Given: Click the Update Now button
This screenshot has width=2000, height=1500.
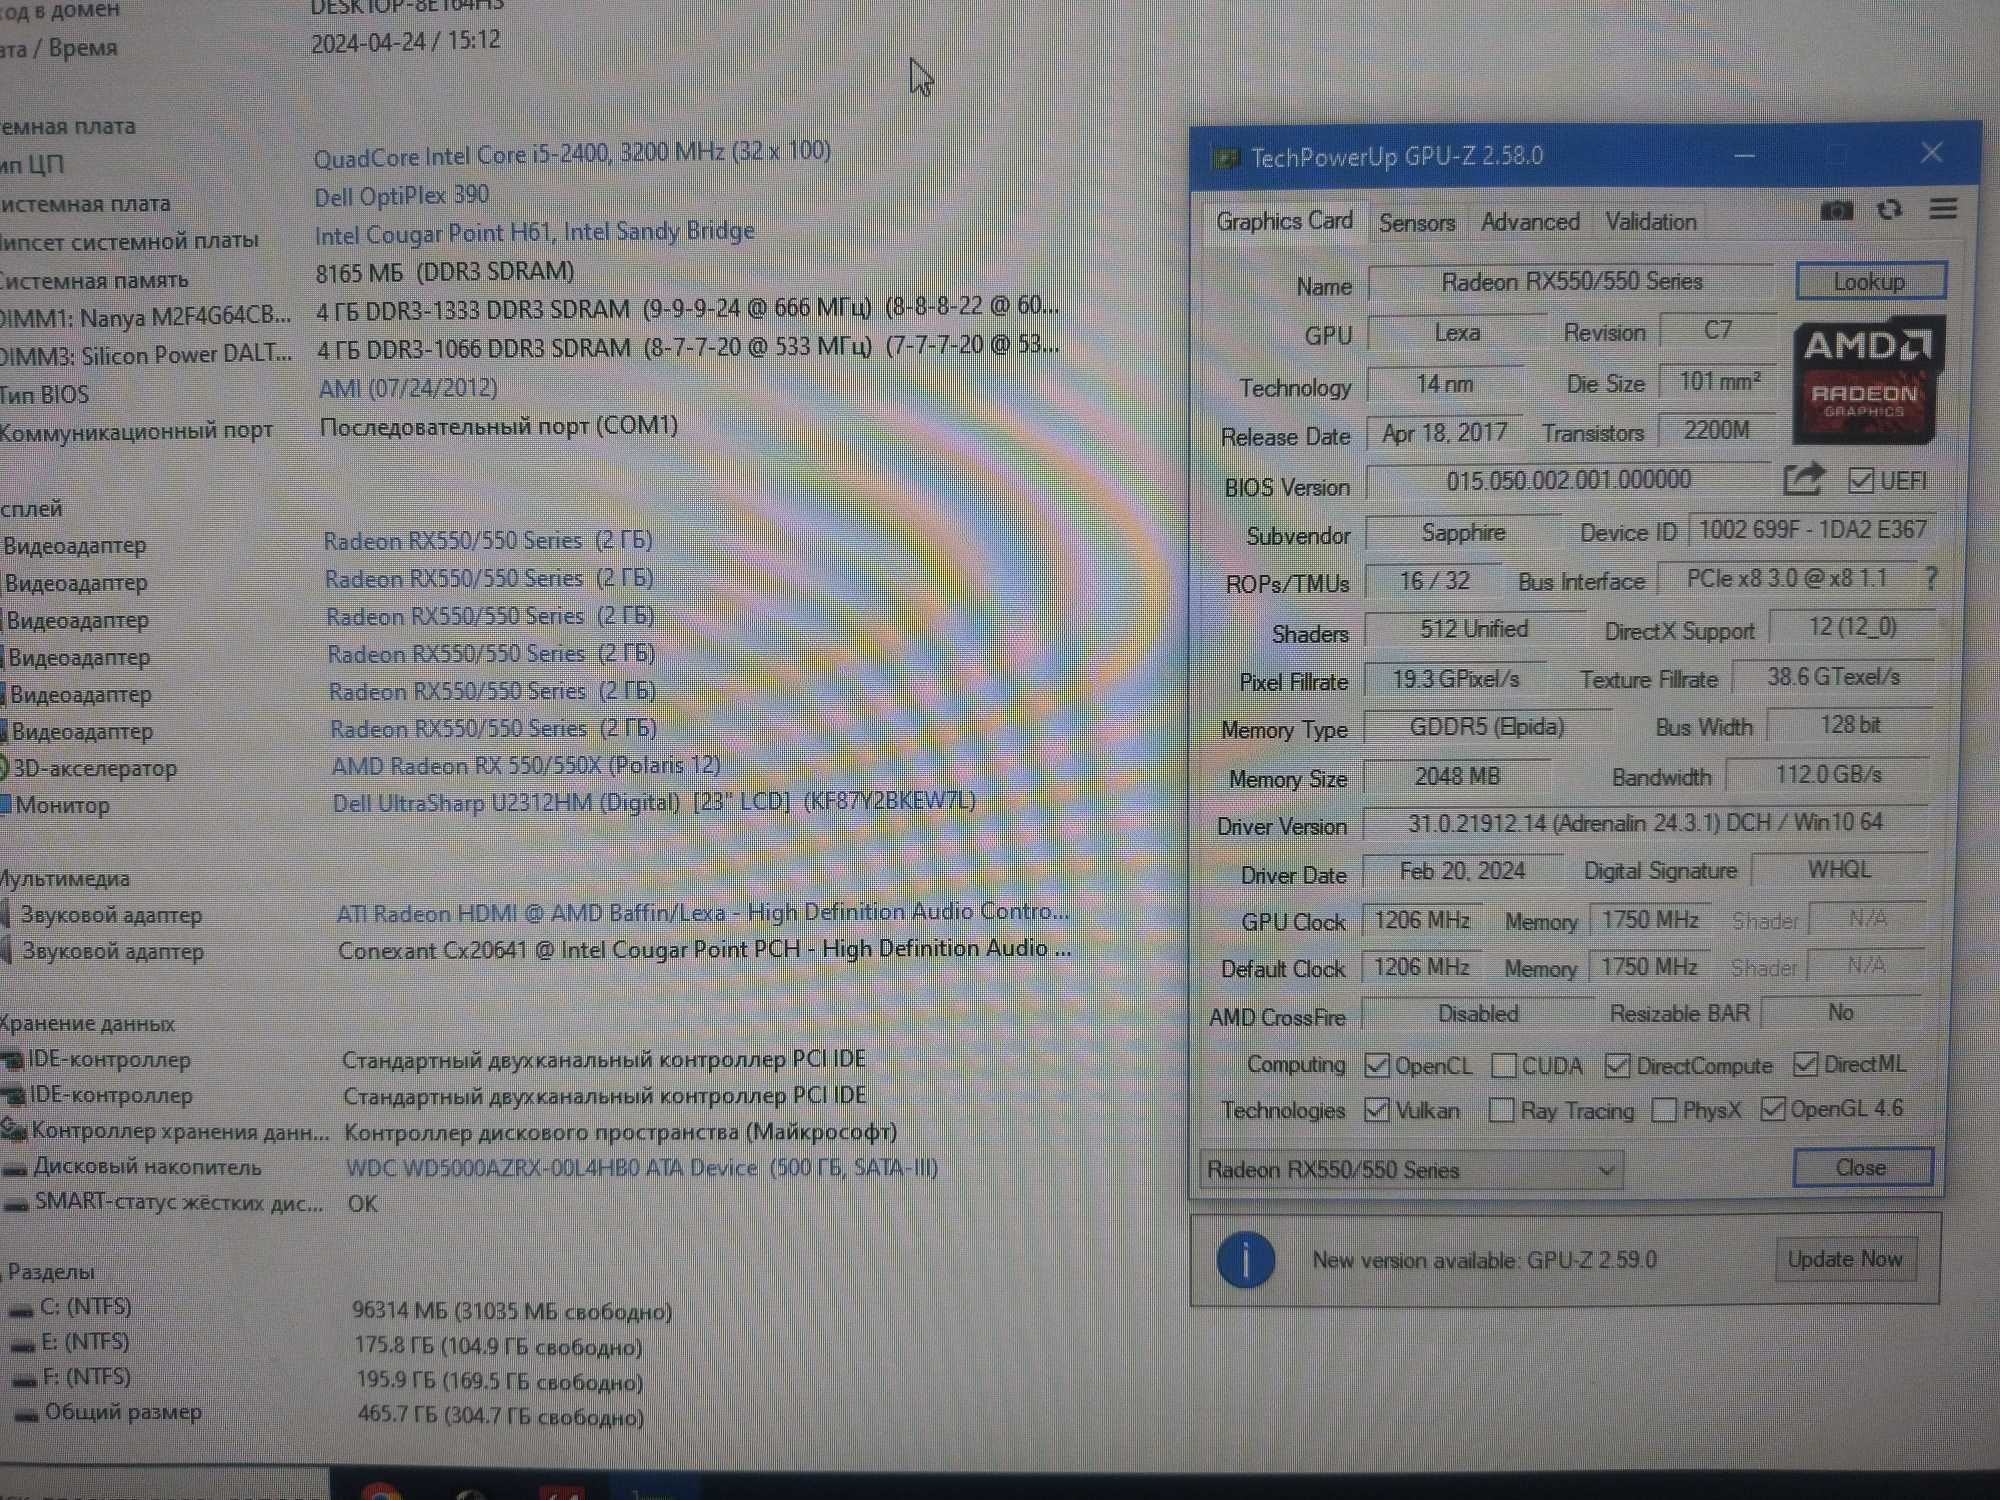Looking at the screenshot, I should click(1845, 1259).
